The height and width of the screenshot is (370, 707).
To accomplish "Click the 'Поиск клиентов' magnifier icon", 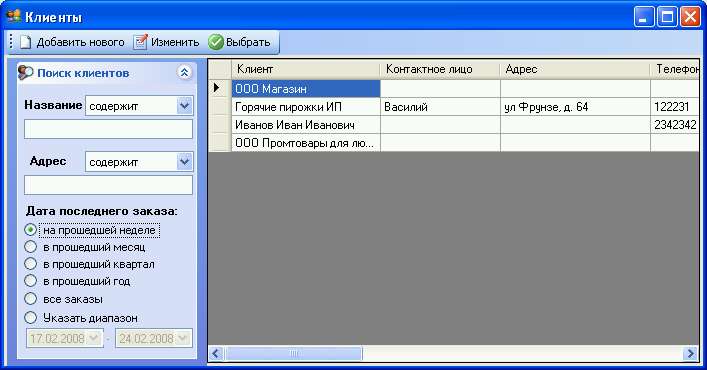I will (26, 72).
